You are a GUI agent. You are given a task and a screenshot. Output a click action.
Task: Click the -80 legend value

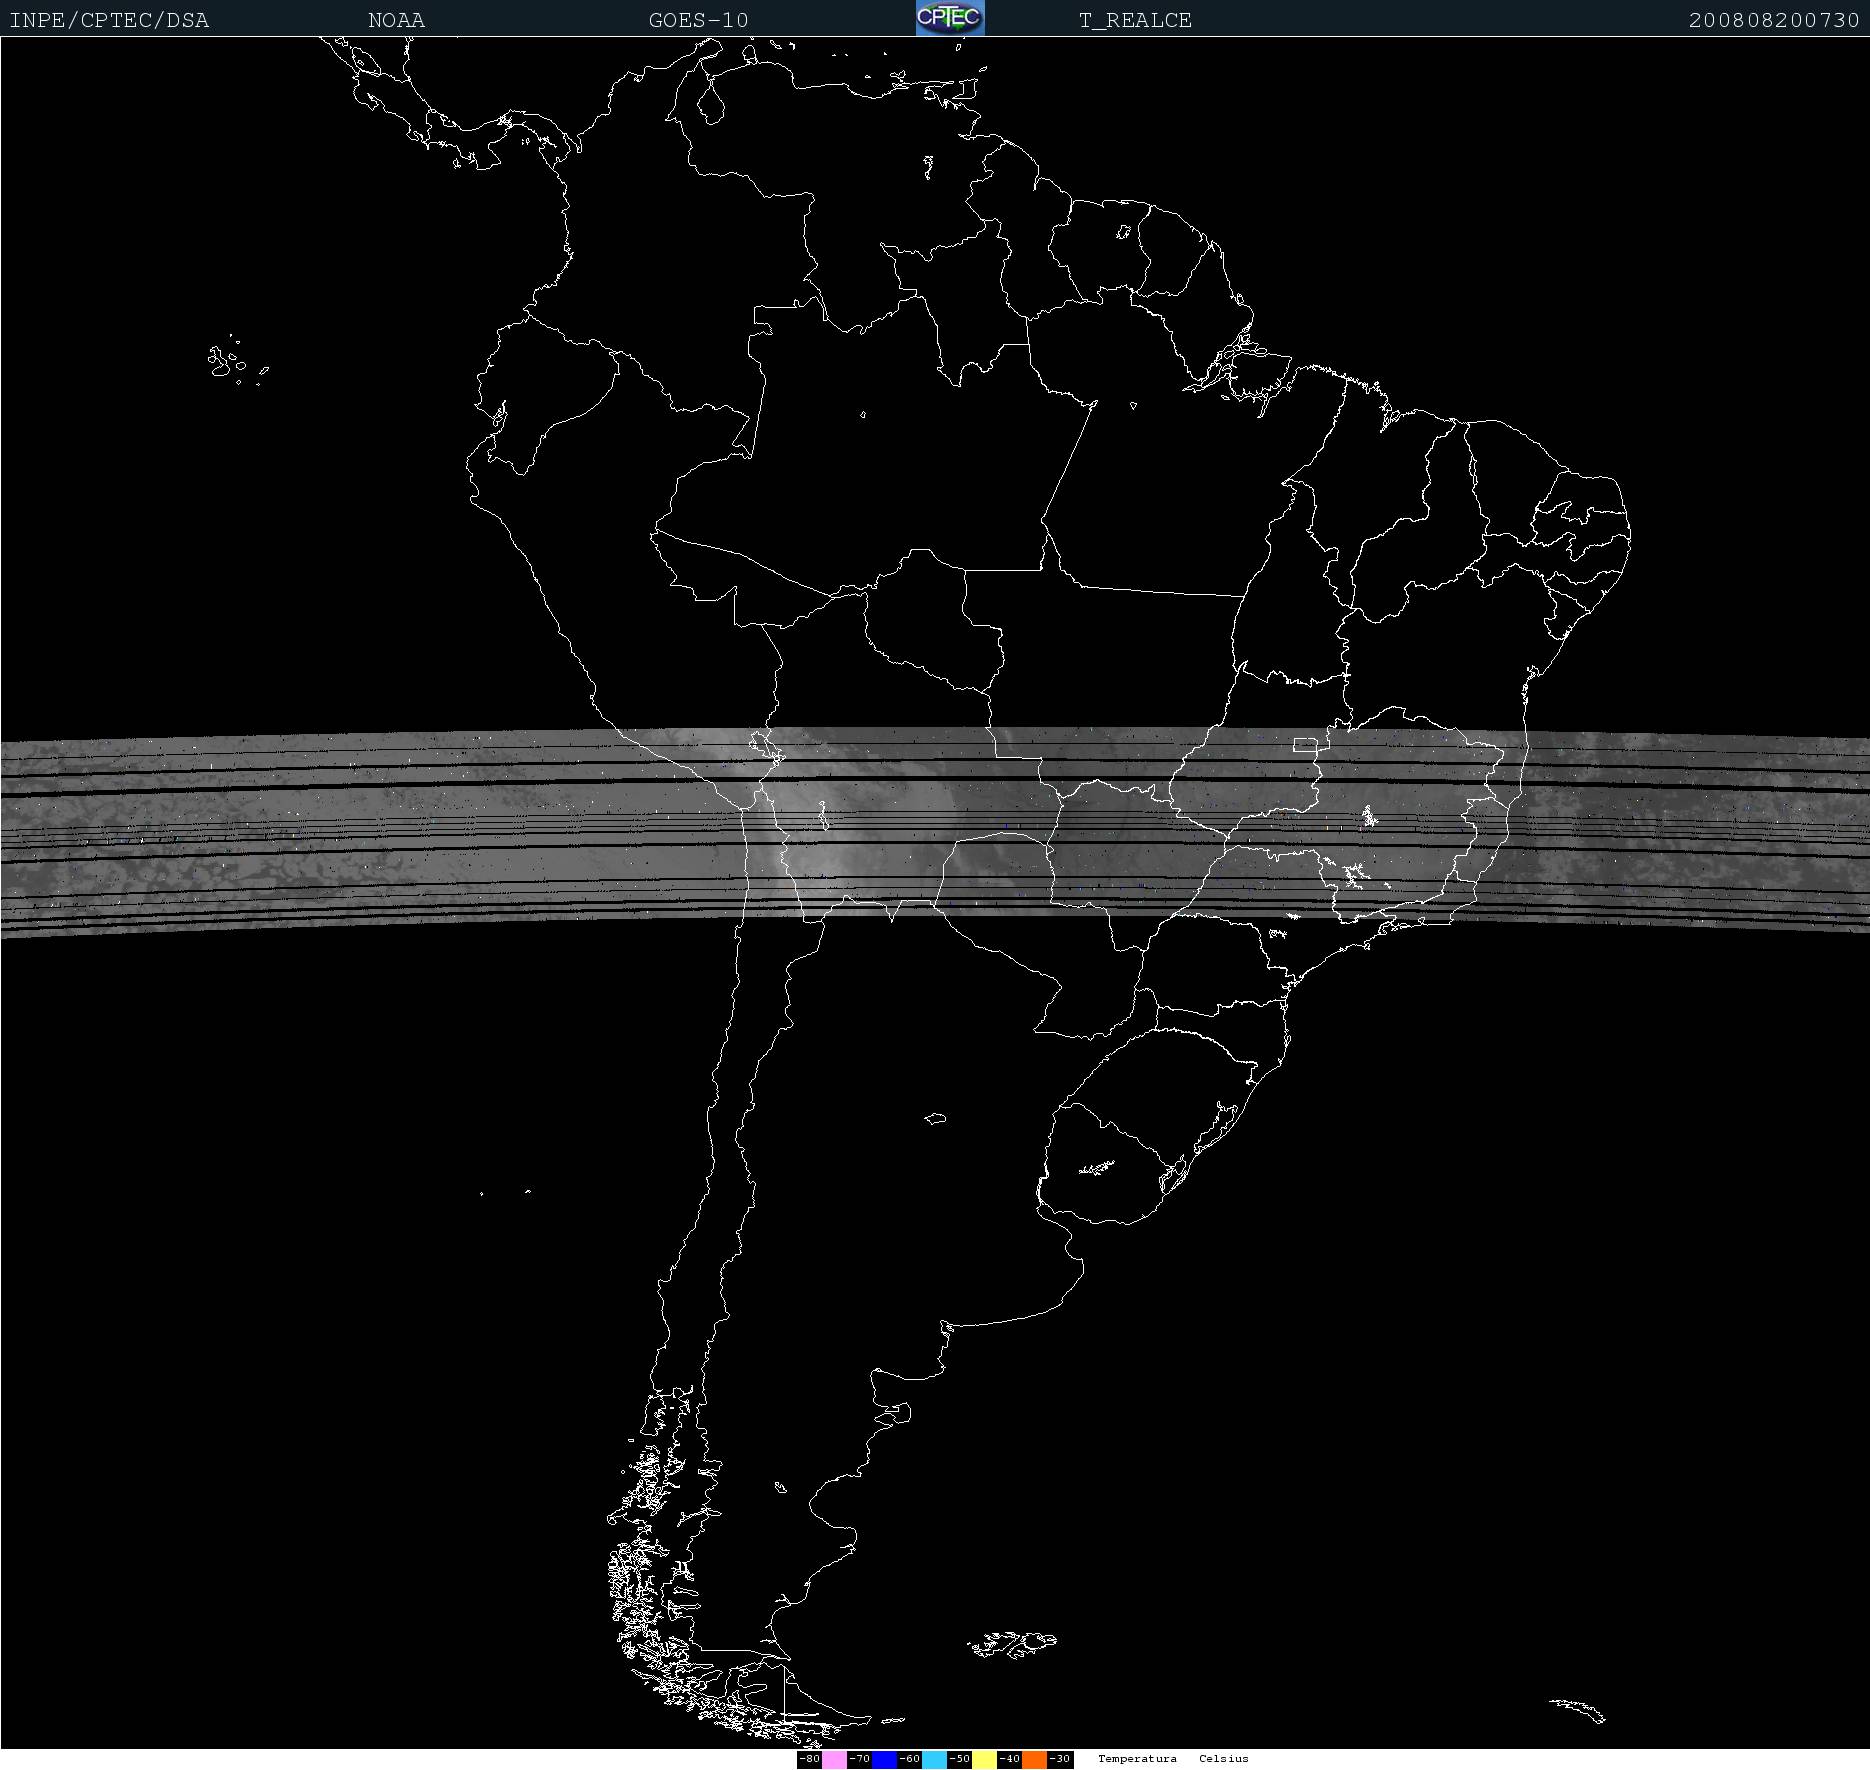pos(809,1759)
